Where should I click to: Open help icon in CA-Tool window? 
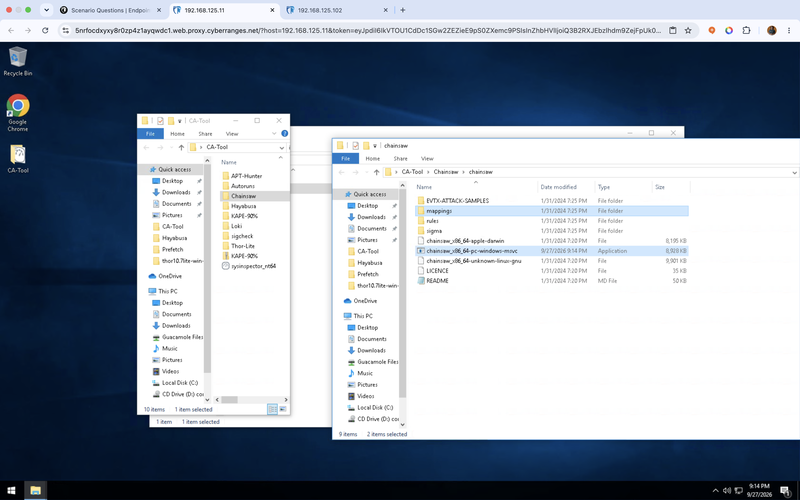point(285,134)
